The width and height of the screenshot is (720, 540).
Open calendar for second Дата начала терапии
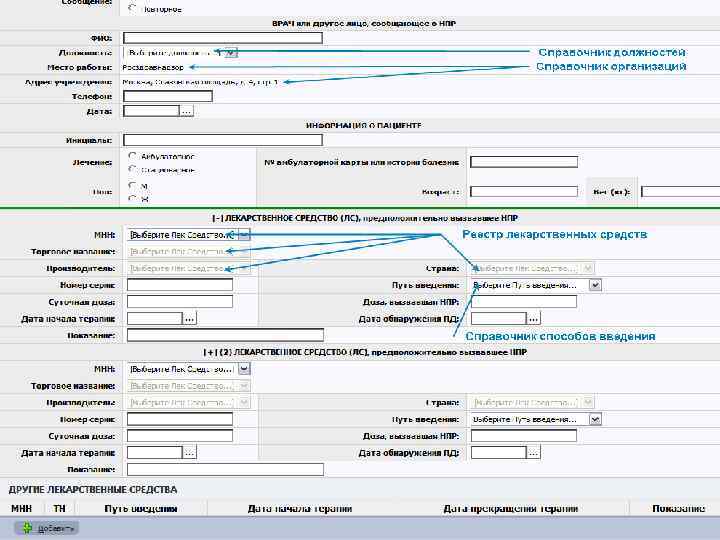190,453
